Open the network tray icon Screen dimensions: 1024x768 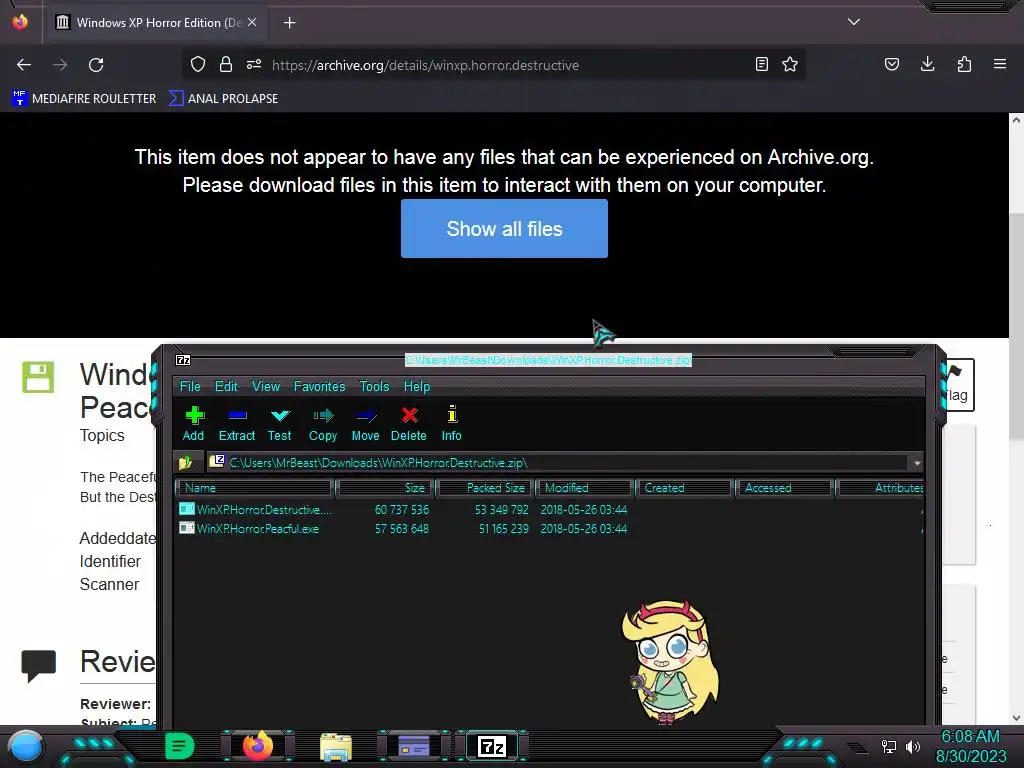[889, 746]
